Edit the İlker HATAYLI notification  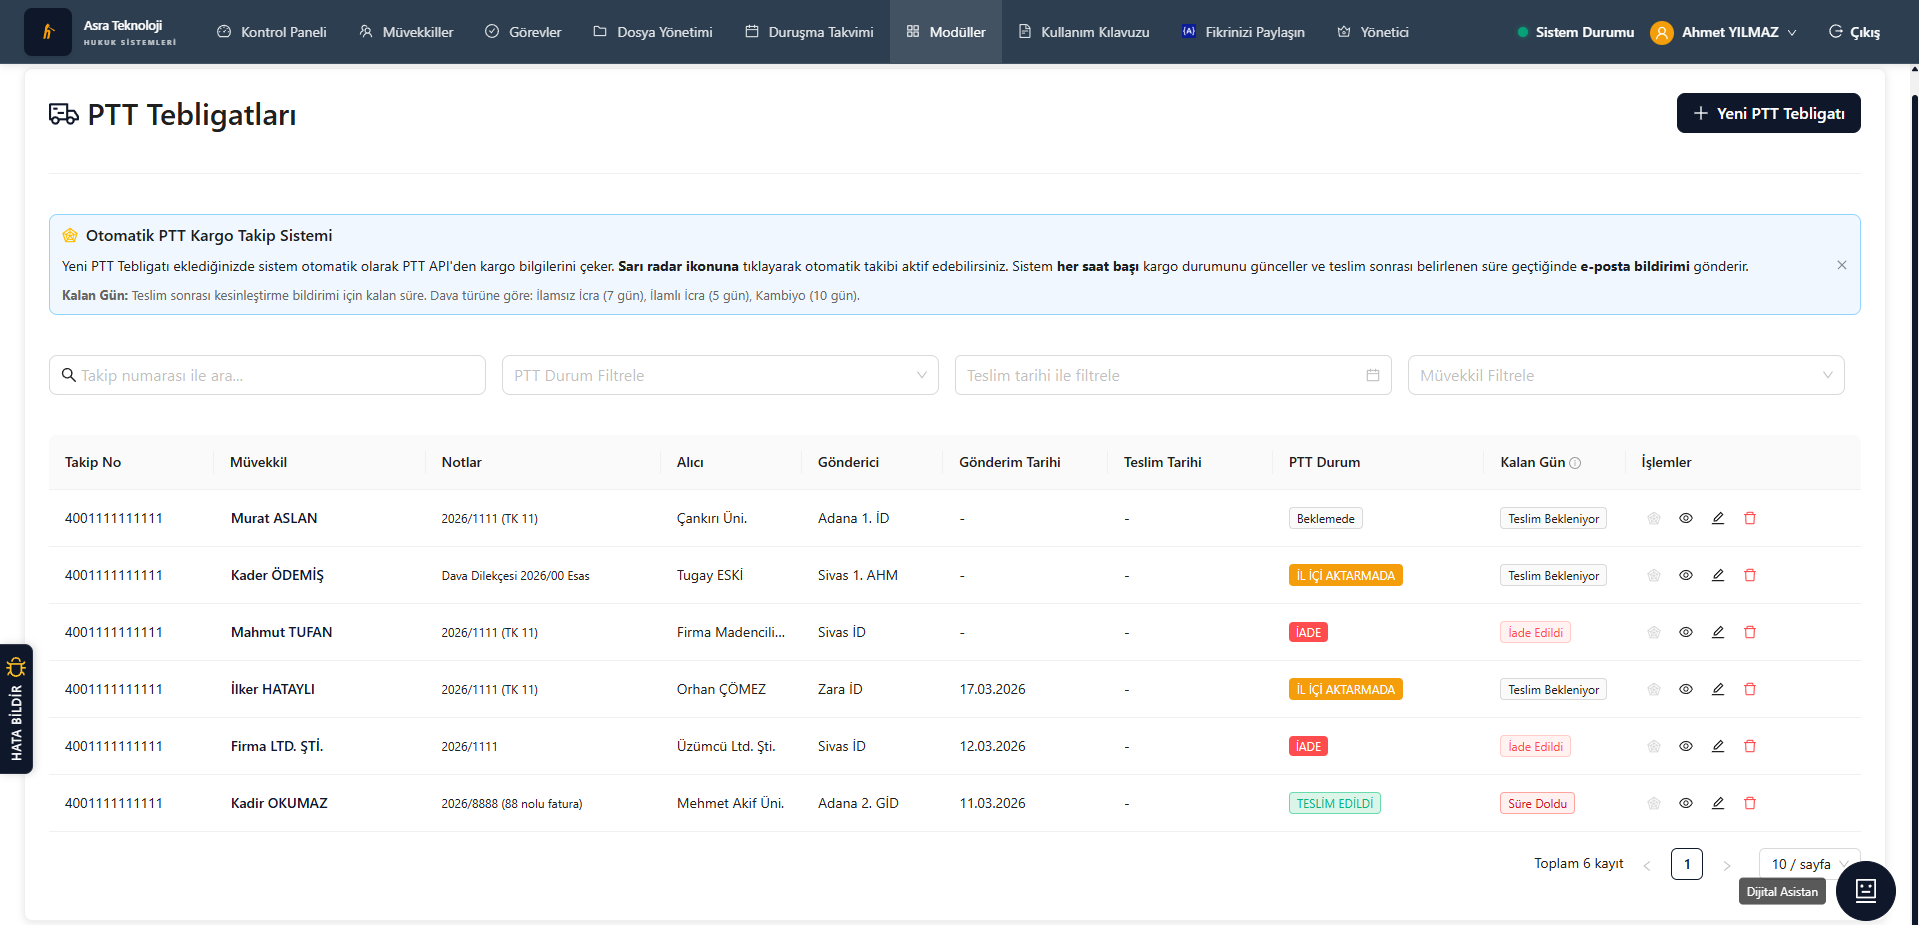[1718, 689]
